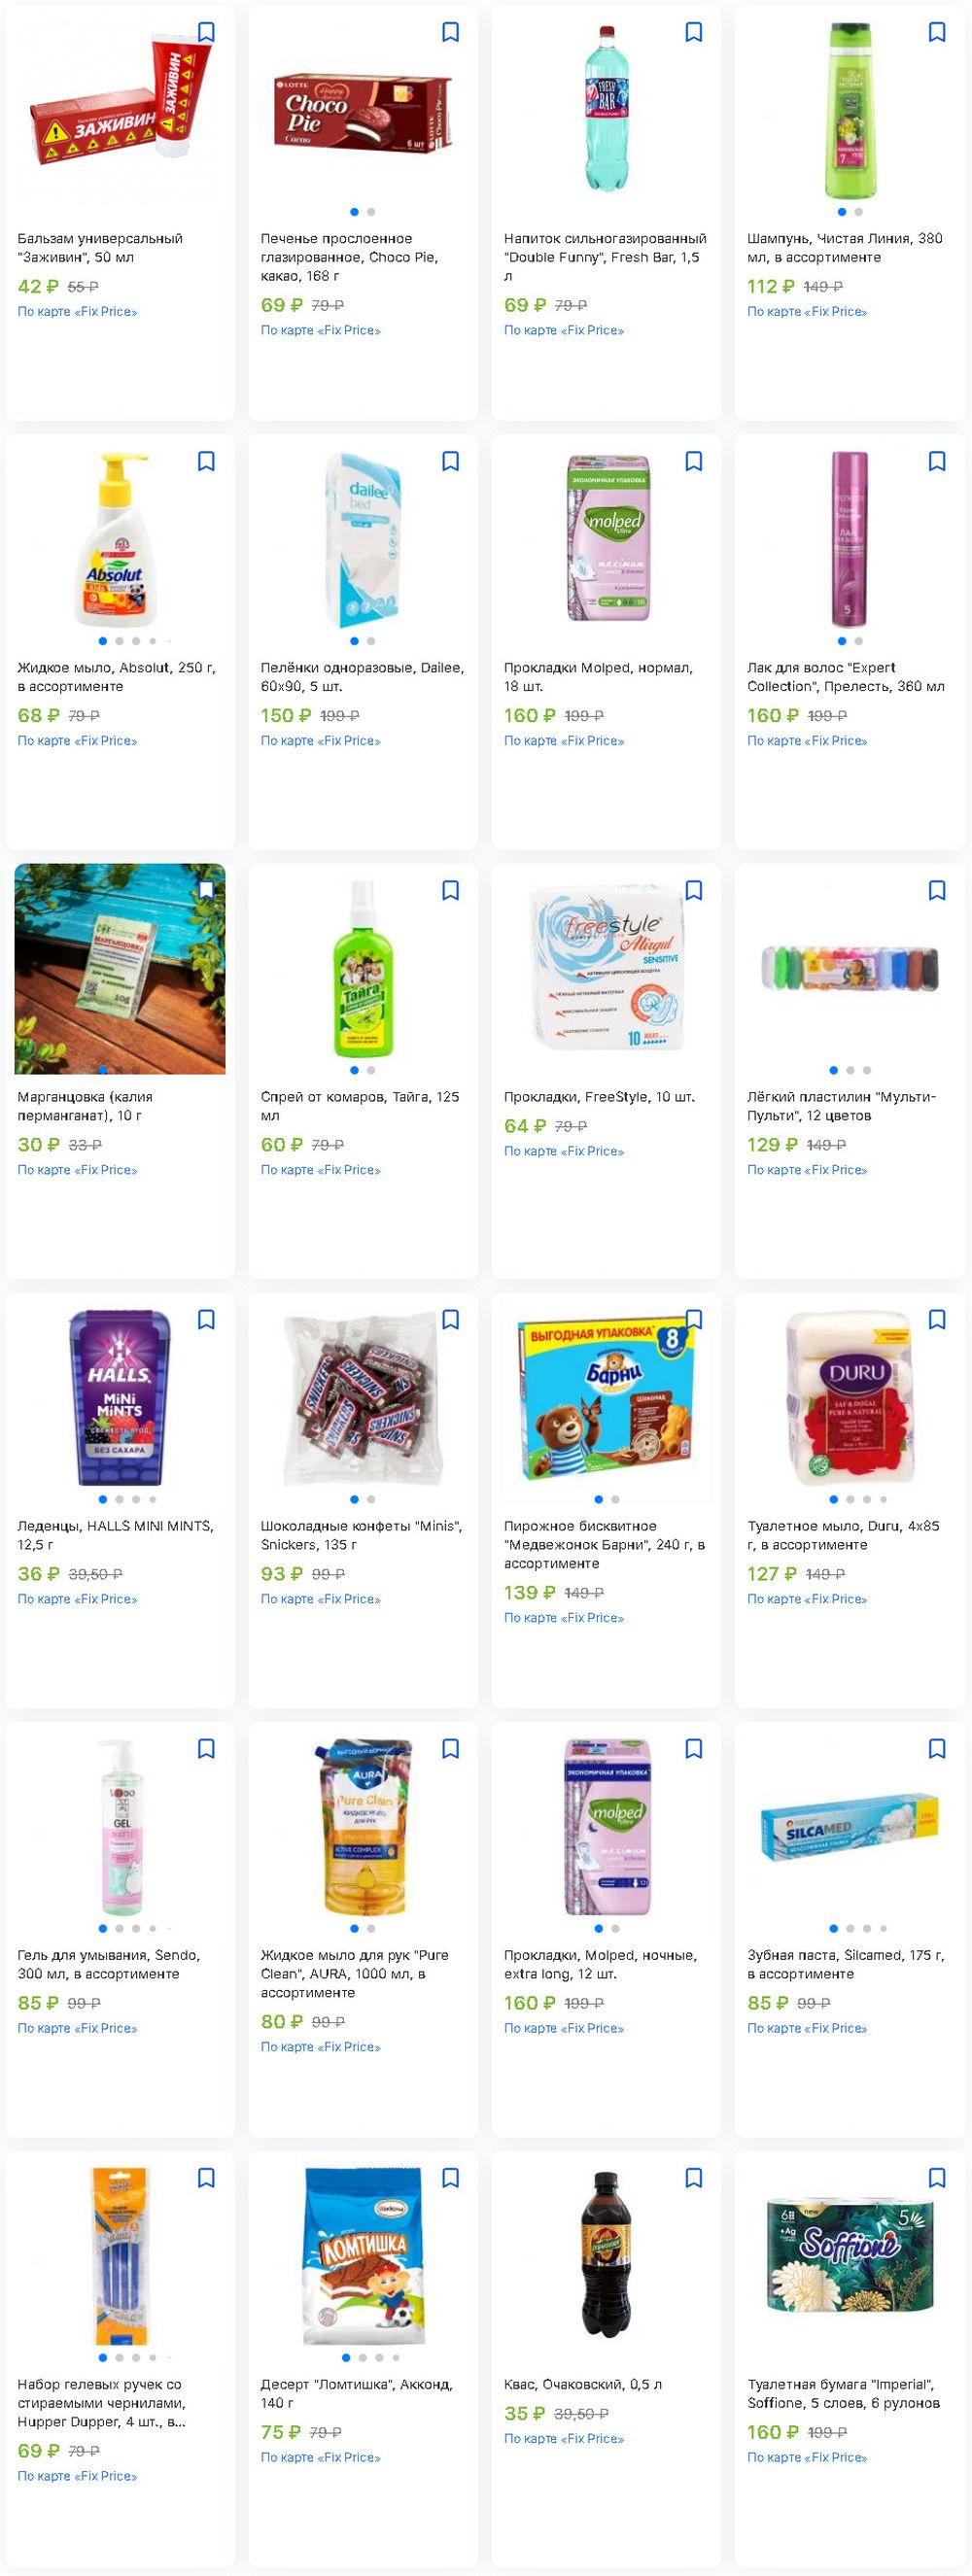Screen dimensions: 972x2576
Task: View the Марганцовка product photo
Action: pos(120,969)
